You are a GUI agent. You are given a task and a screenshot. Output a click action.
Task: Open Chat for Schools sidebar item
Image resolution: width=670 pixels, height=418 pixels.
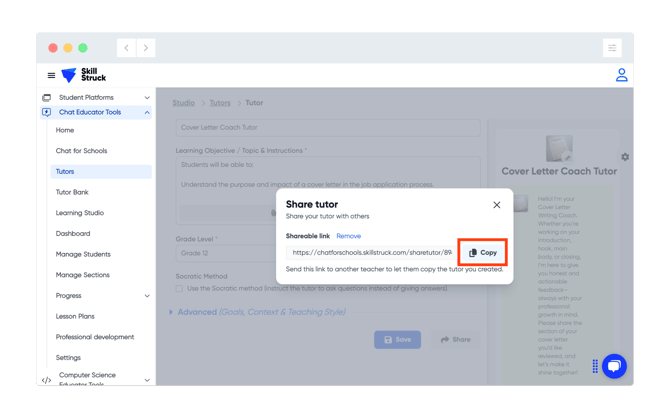81,151
